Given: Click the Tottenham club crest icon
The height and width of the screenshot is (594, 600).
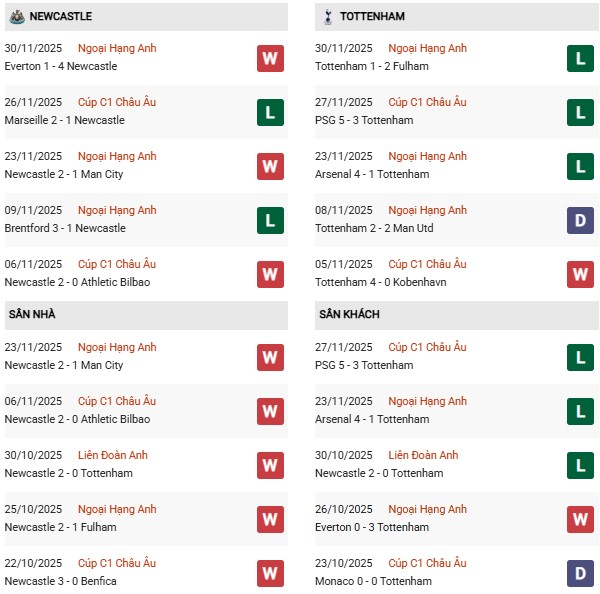Looking at the screenshot, I should (x=328, y=16).
